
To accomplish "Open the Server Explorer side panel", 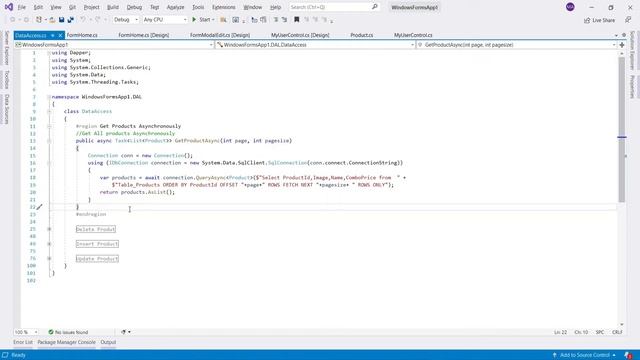I will 7,48.
